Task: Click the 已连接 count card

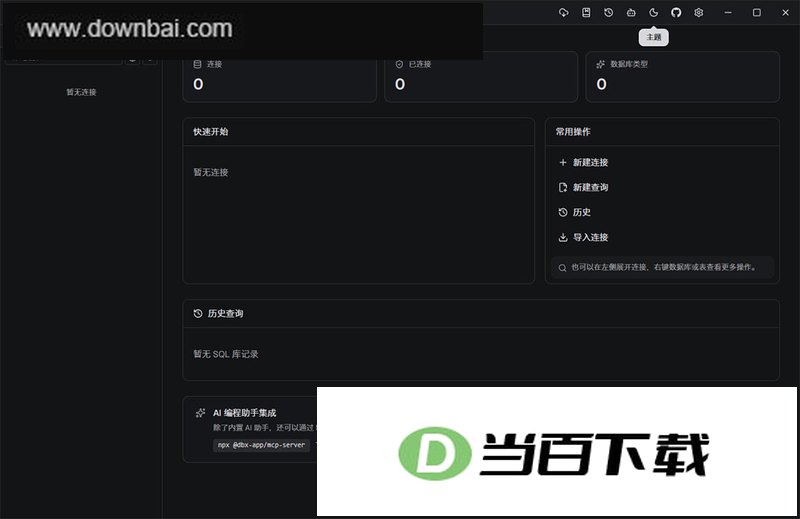Action: (481, 77)
